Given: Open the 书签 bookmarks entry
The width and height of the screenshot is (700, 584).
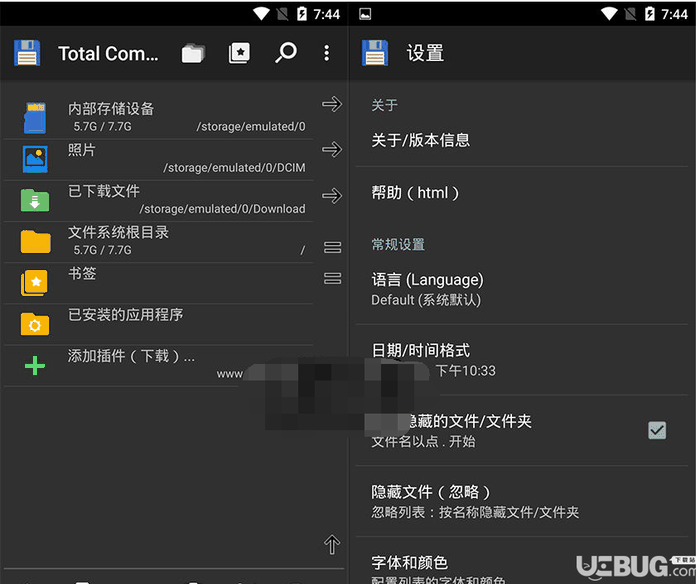Looking at the screenshot, I should tap(158, 283).
